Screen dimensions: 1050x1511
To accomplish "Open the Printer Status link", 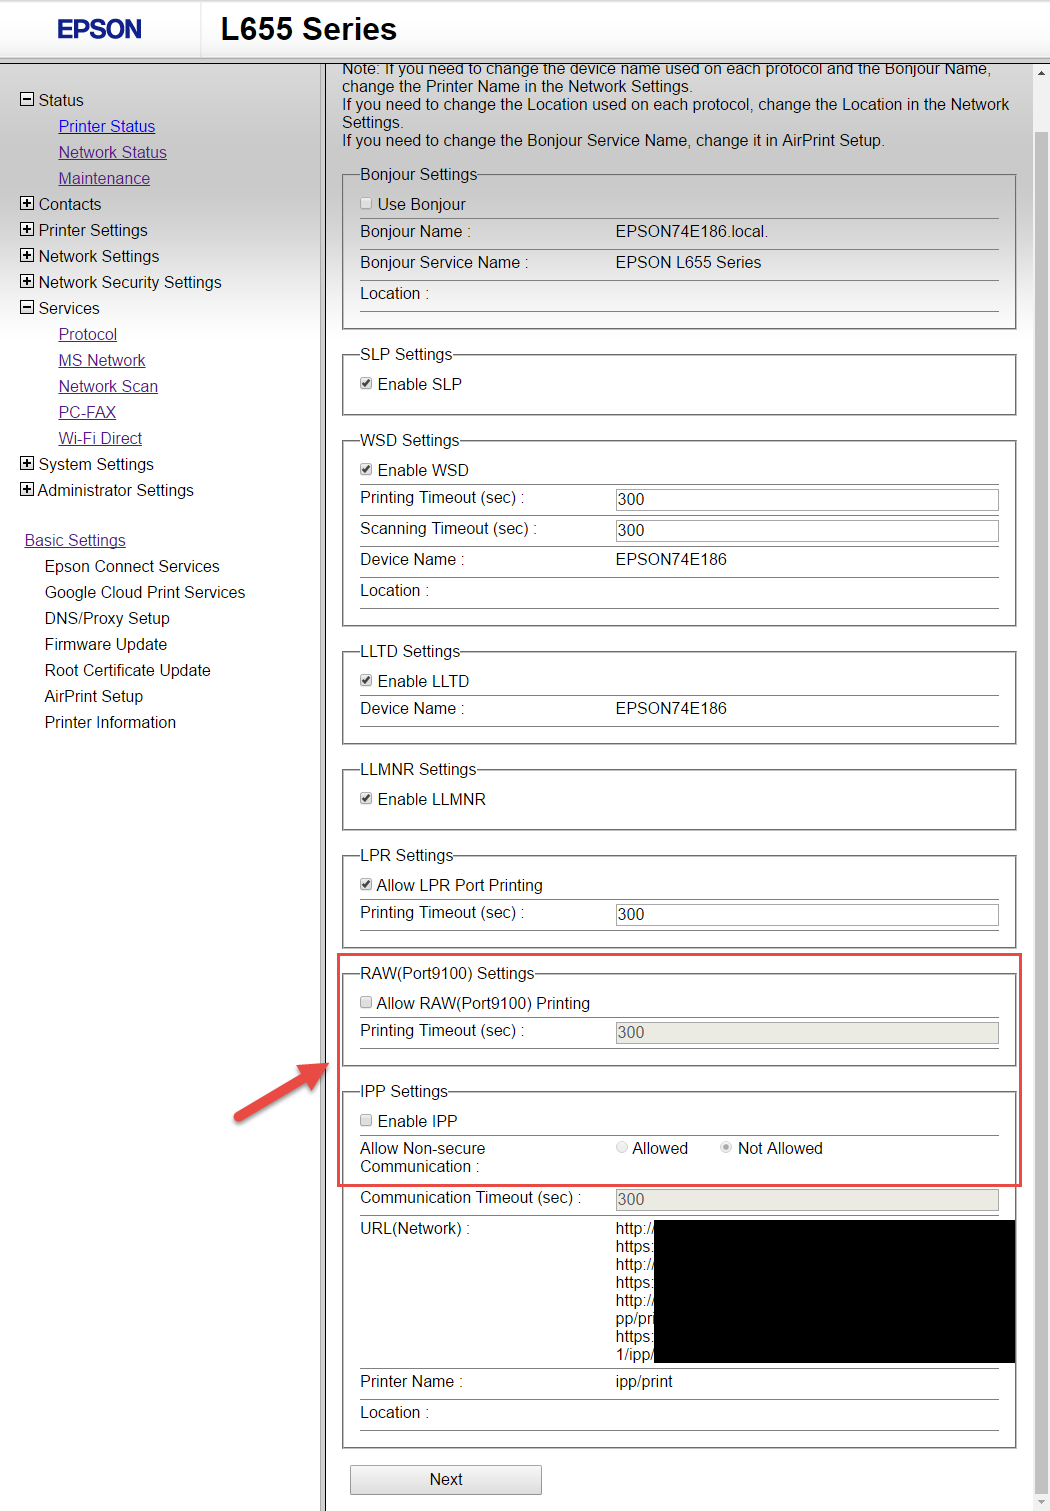I will [107, 126].
